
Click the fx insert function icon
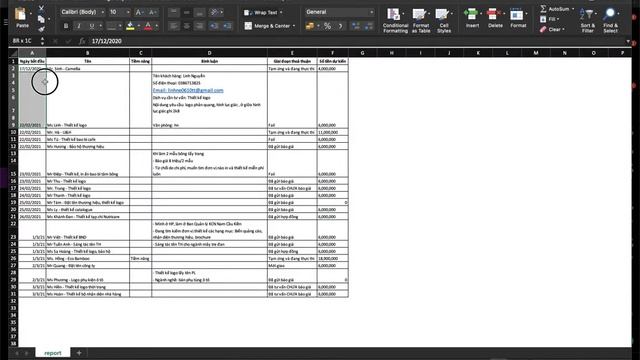(x=82, y=41)
